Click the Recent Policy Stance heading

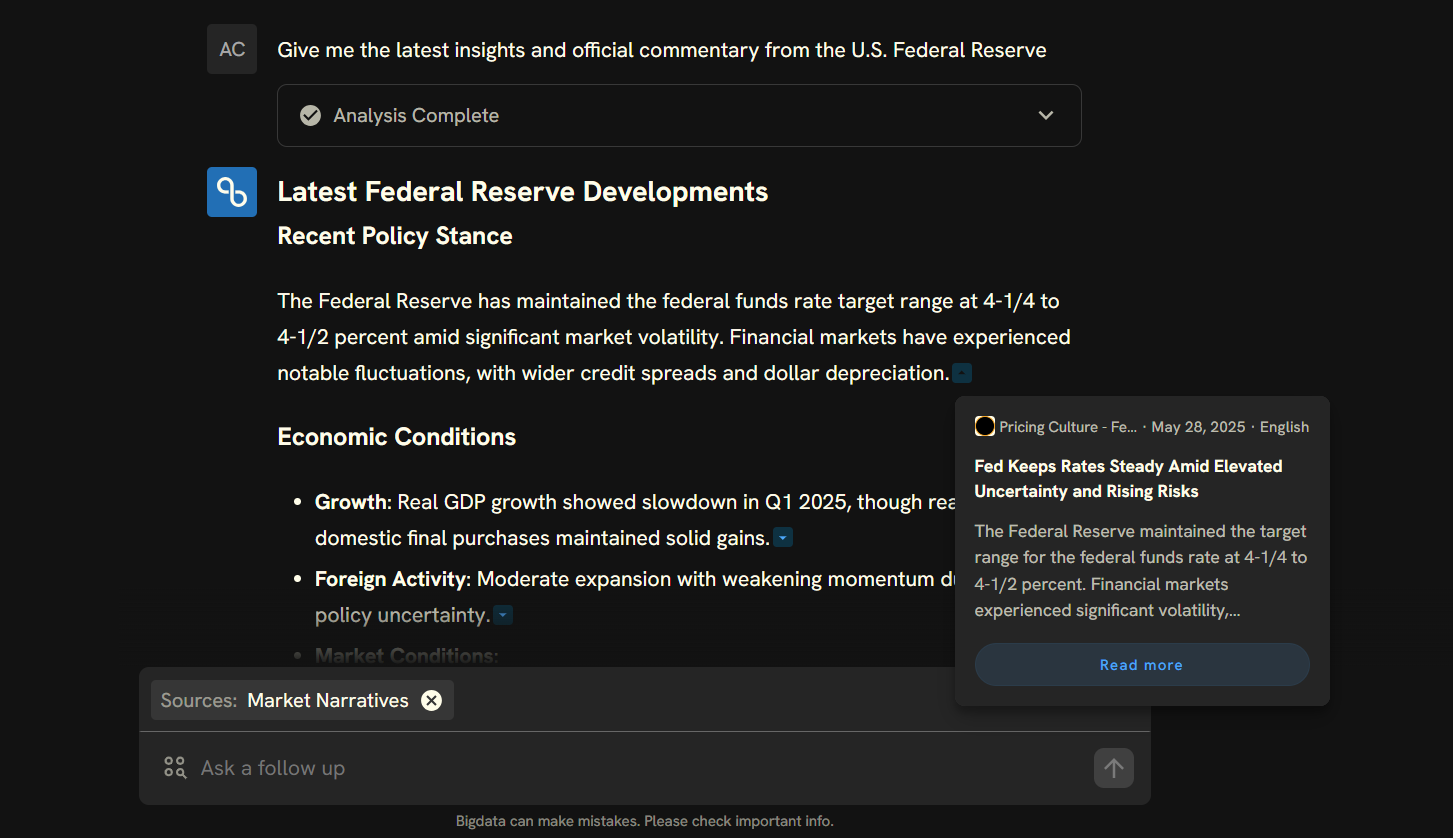coord(395,236)
